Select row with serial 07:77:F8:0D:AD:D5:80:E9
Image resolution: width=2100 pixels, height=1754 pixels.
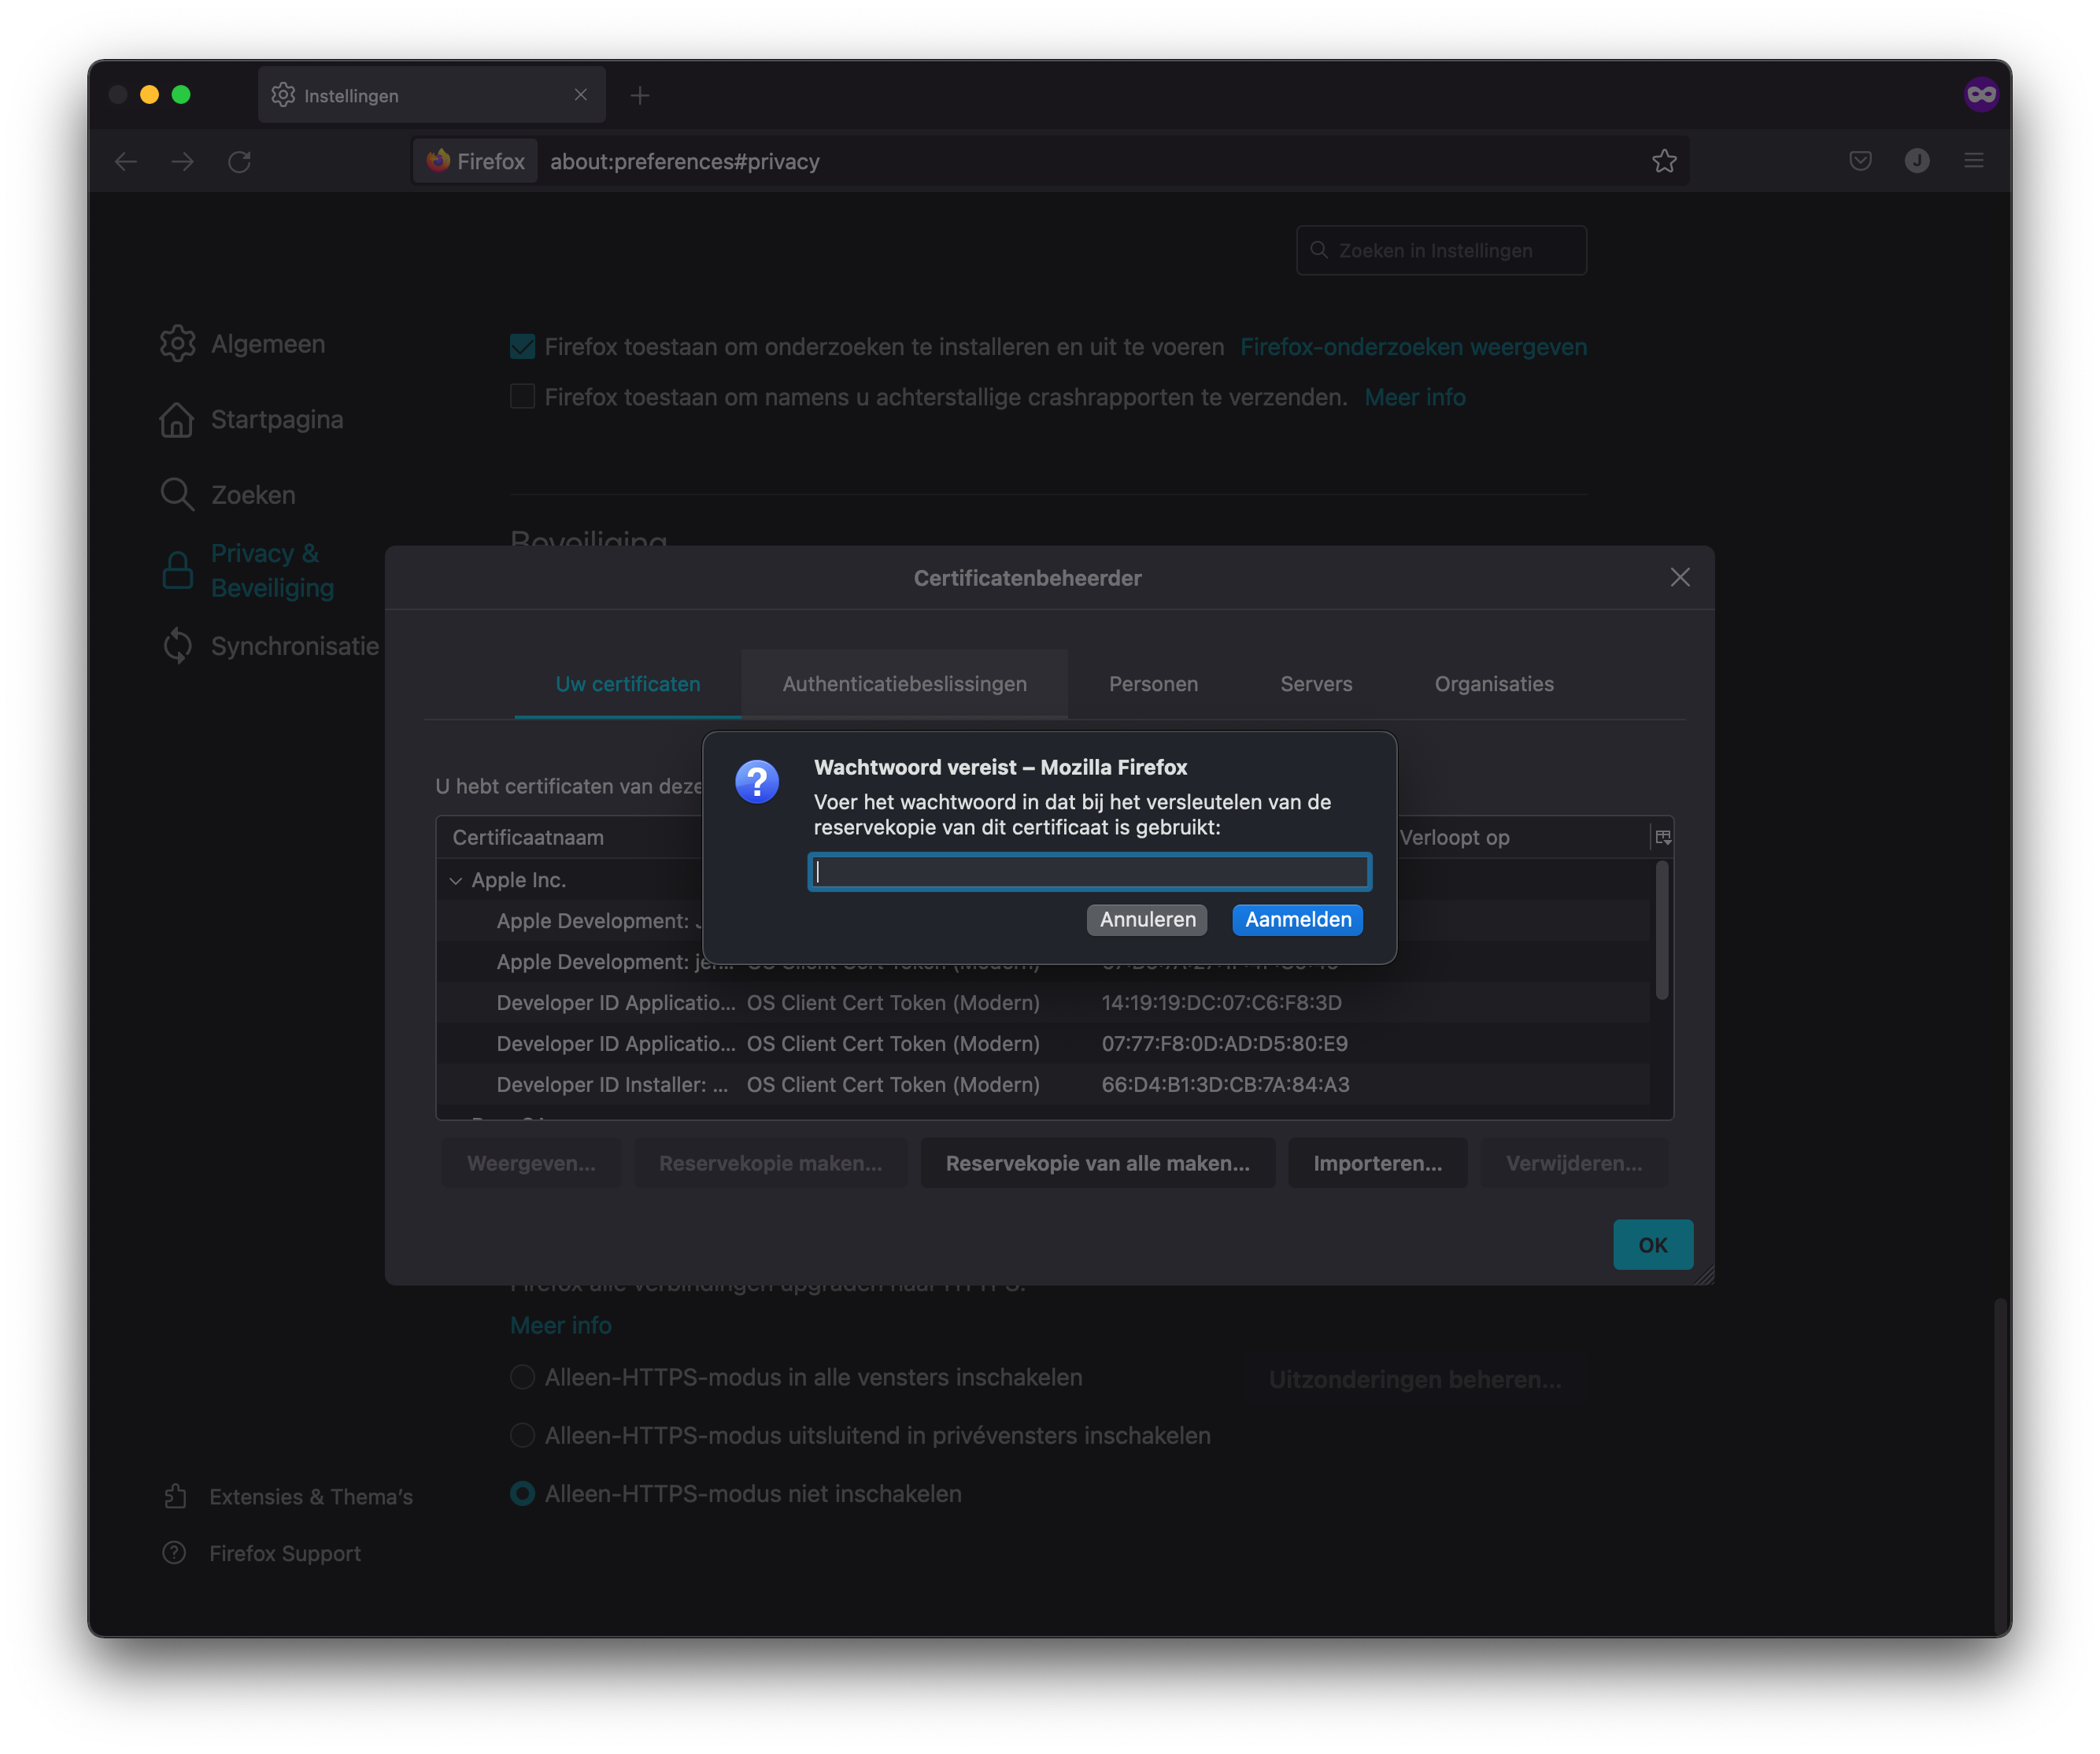pyautogui.click(x=1043, y=1044)
